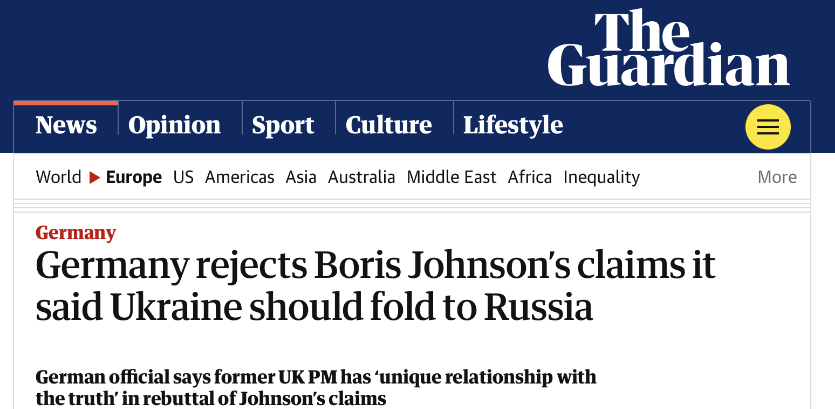Image resolution: width=835 pixels, height=409 pixels.
Task: Open the Lifestyle section
Action: (513, 126)
